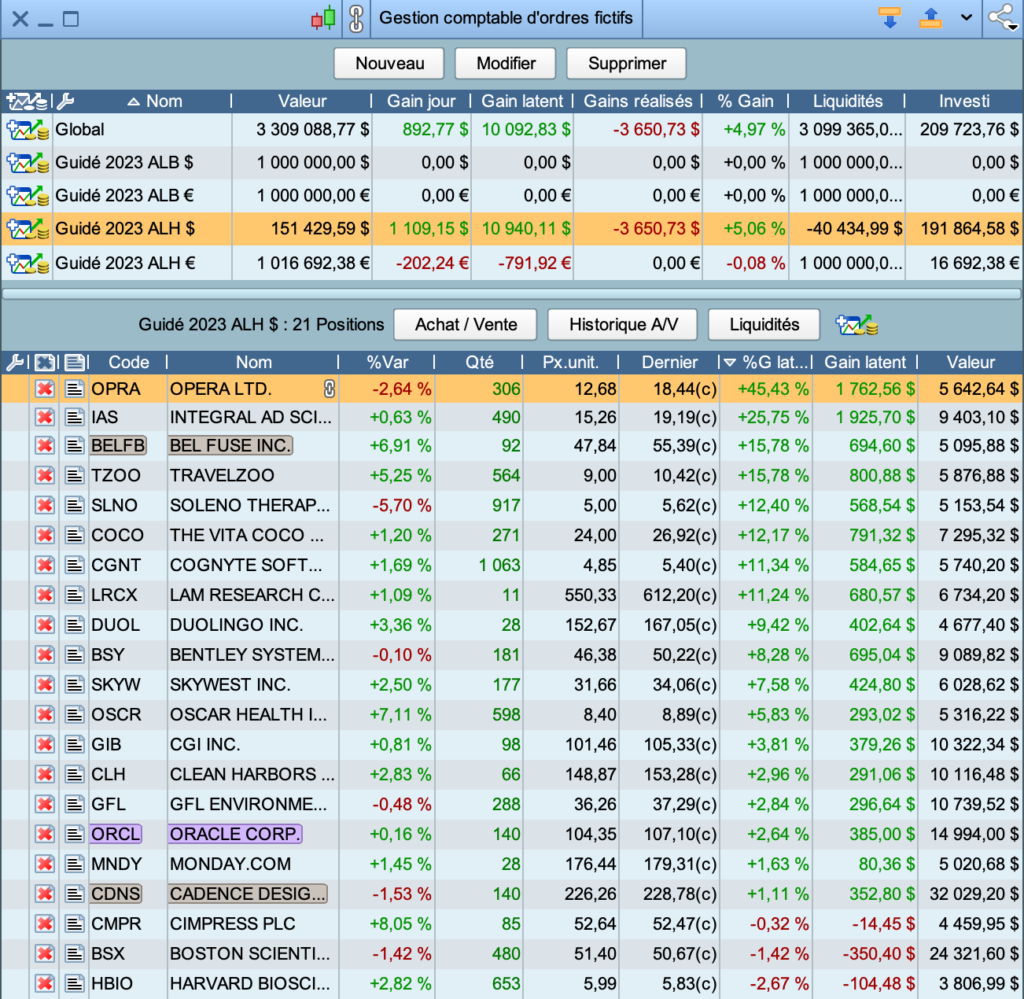1024x999 pixels.
Task: Sort positions by Qté column header
Action: [x=479, y=362]
